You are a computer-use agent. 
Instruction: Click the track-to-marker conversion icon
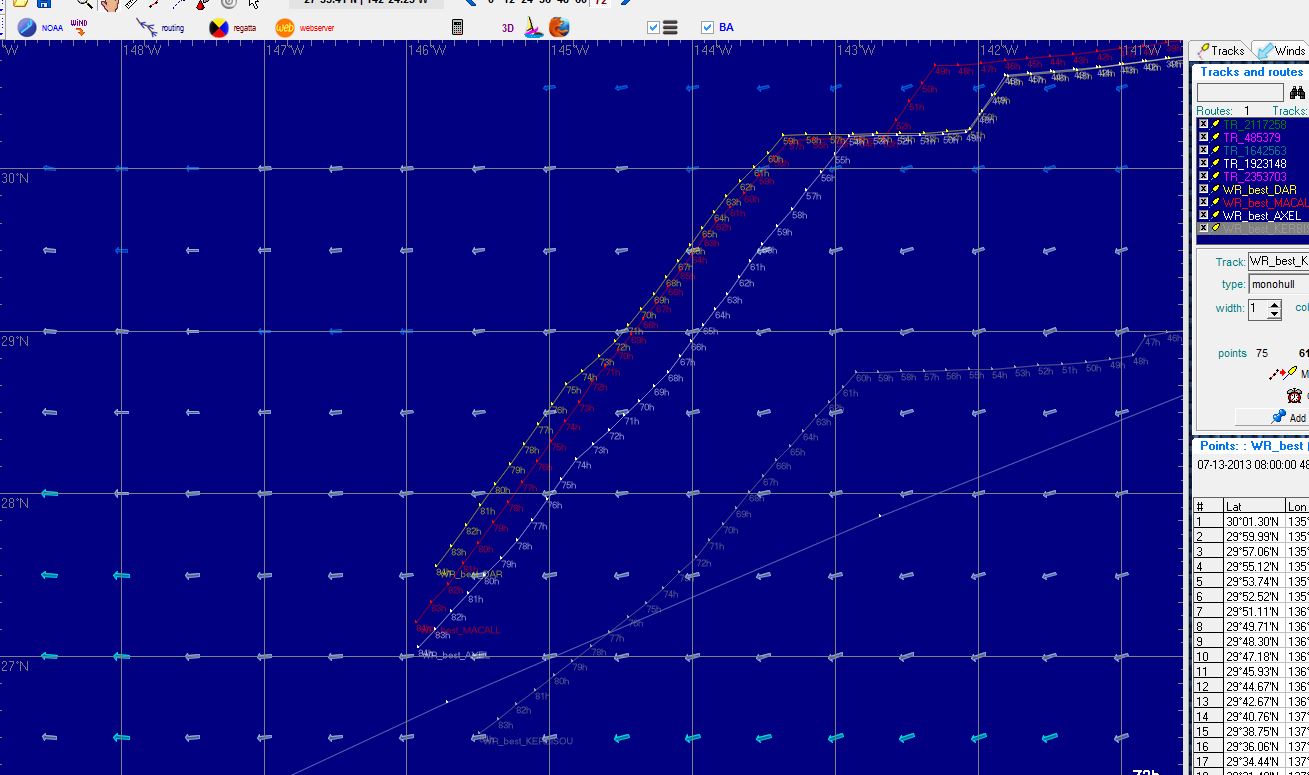pyautogui.click(x=1283, y=374)
